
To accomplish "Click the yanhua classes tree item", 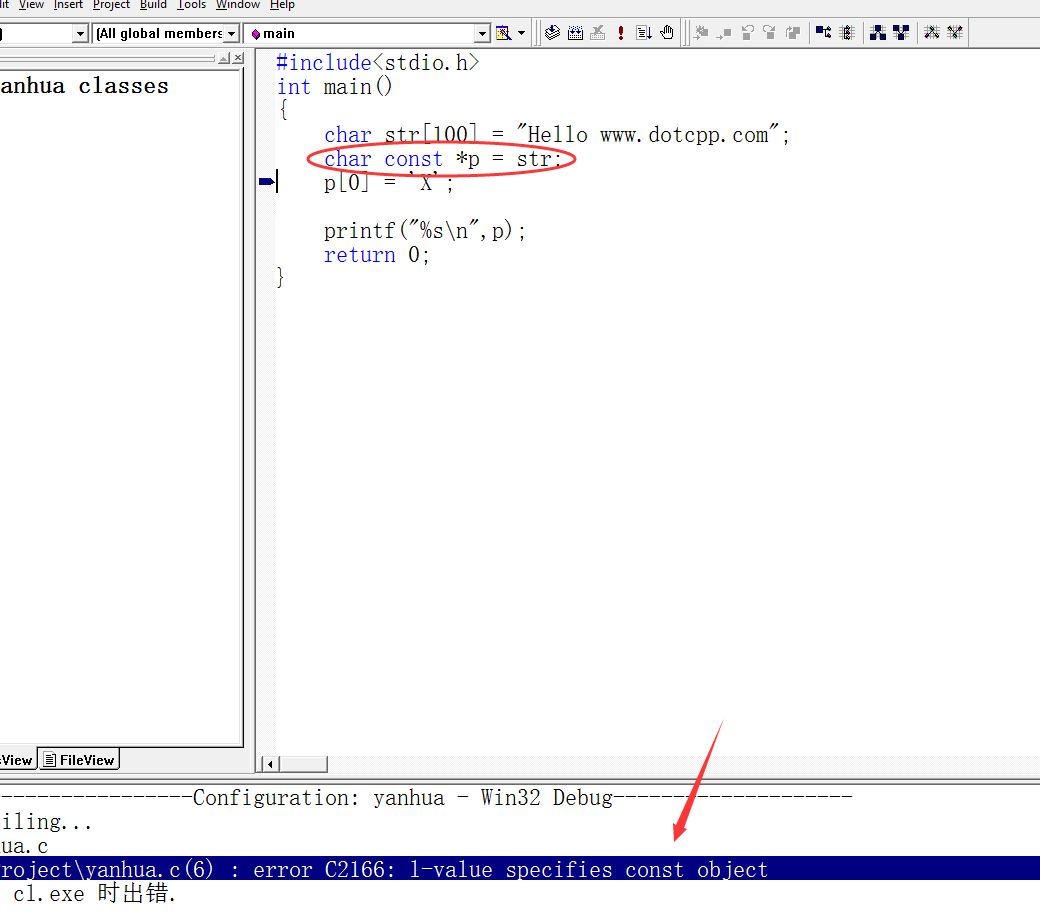I will [x=84, y=86].
